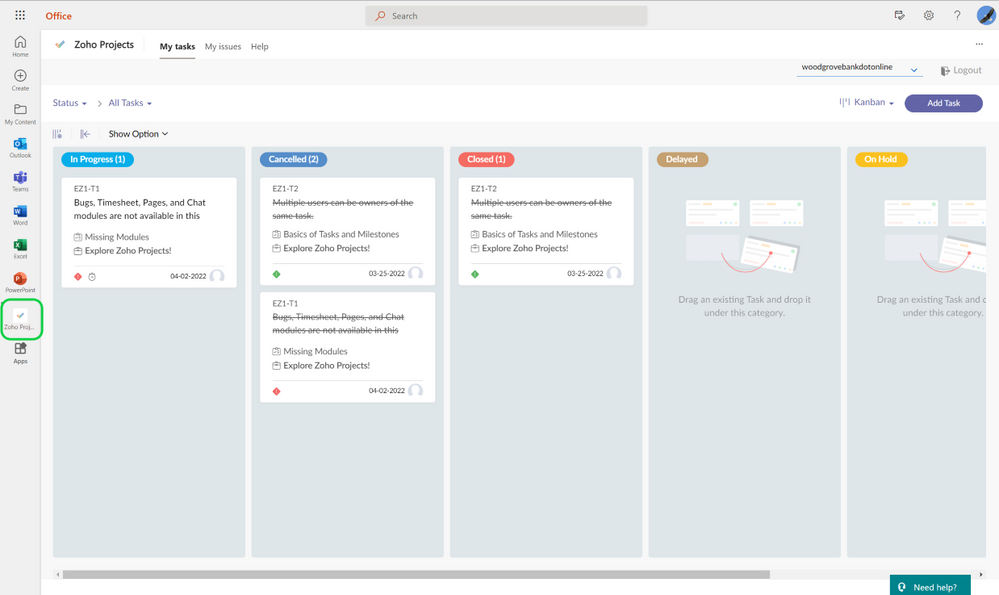Click the column customization icon
Viewport: 999px width, 595px height.
(x=57, y=134)
